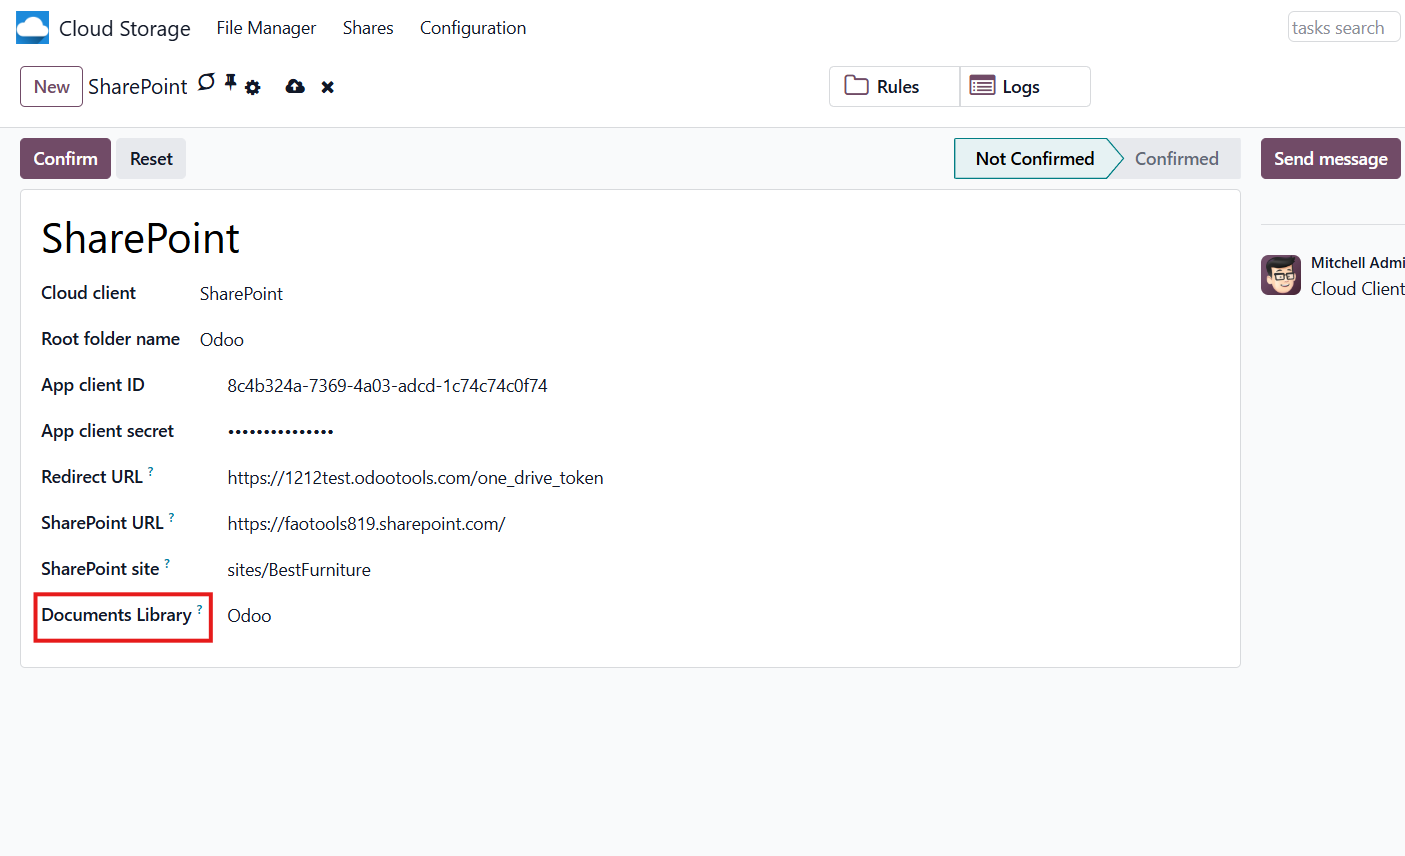The height and width of the screenshot is (856, 1405).
Task: Discard changes with the X icon
Action: pos(327,88)
